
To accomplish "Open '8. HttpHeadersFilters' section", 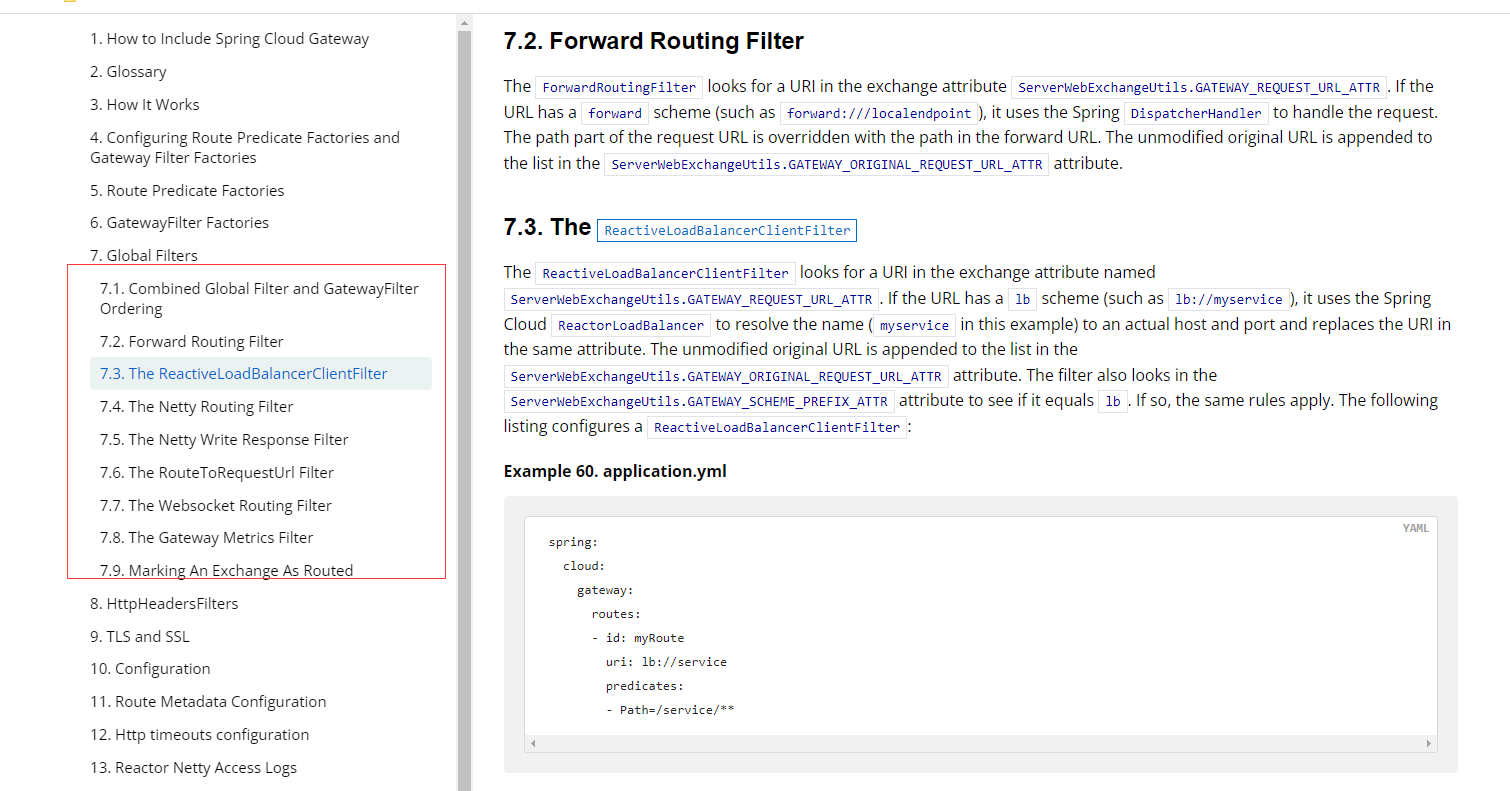I will [x=164, y=604].
